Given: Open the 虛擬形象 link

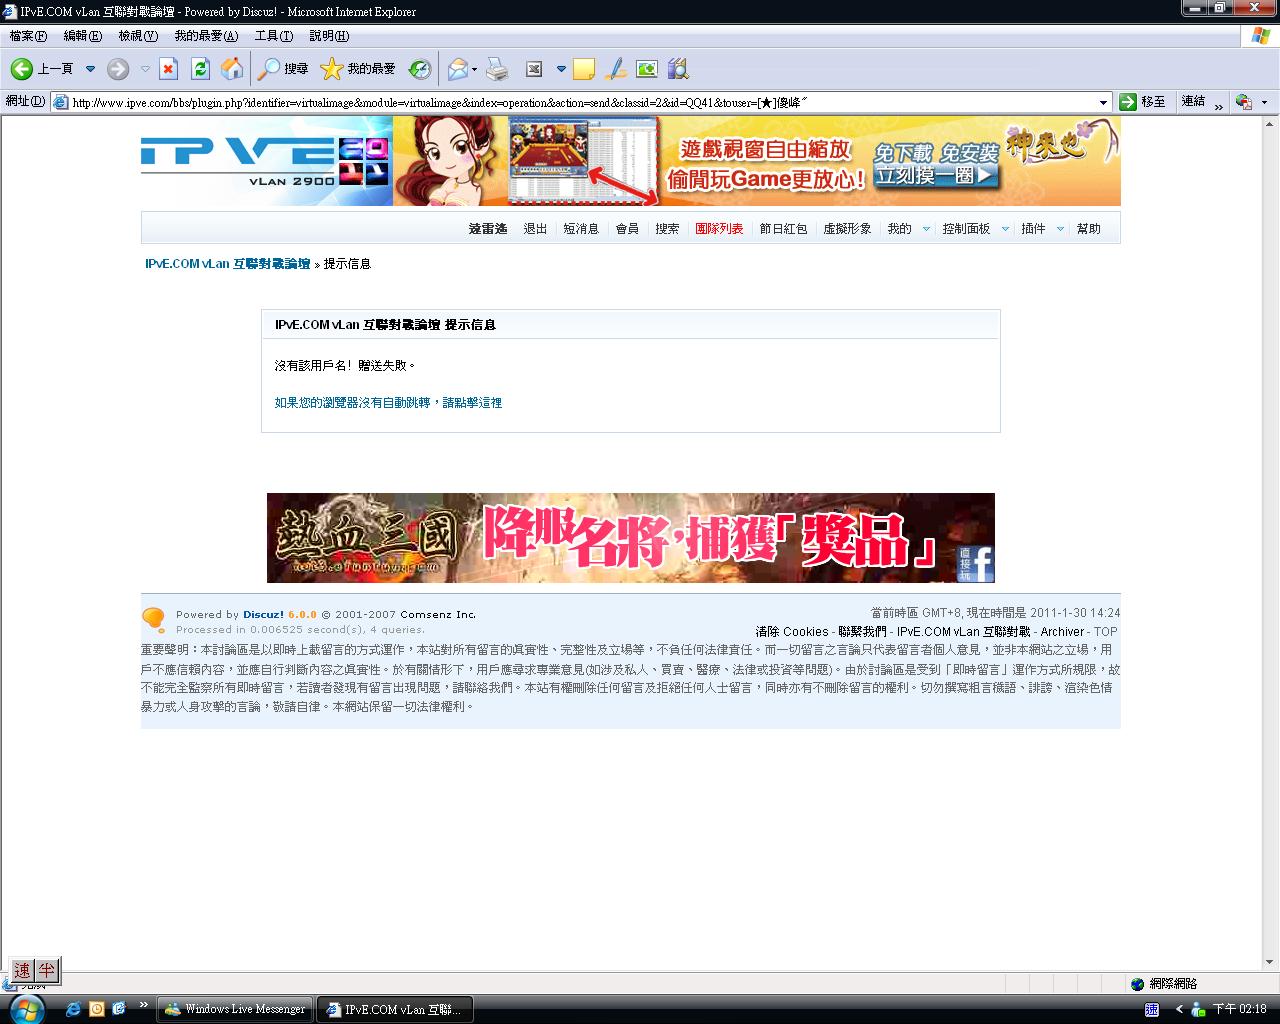Looking at the screenshot, I should 847,229.
